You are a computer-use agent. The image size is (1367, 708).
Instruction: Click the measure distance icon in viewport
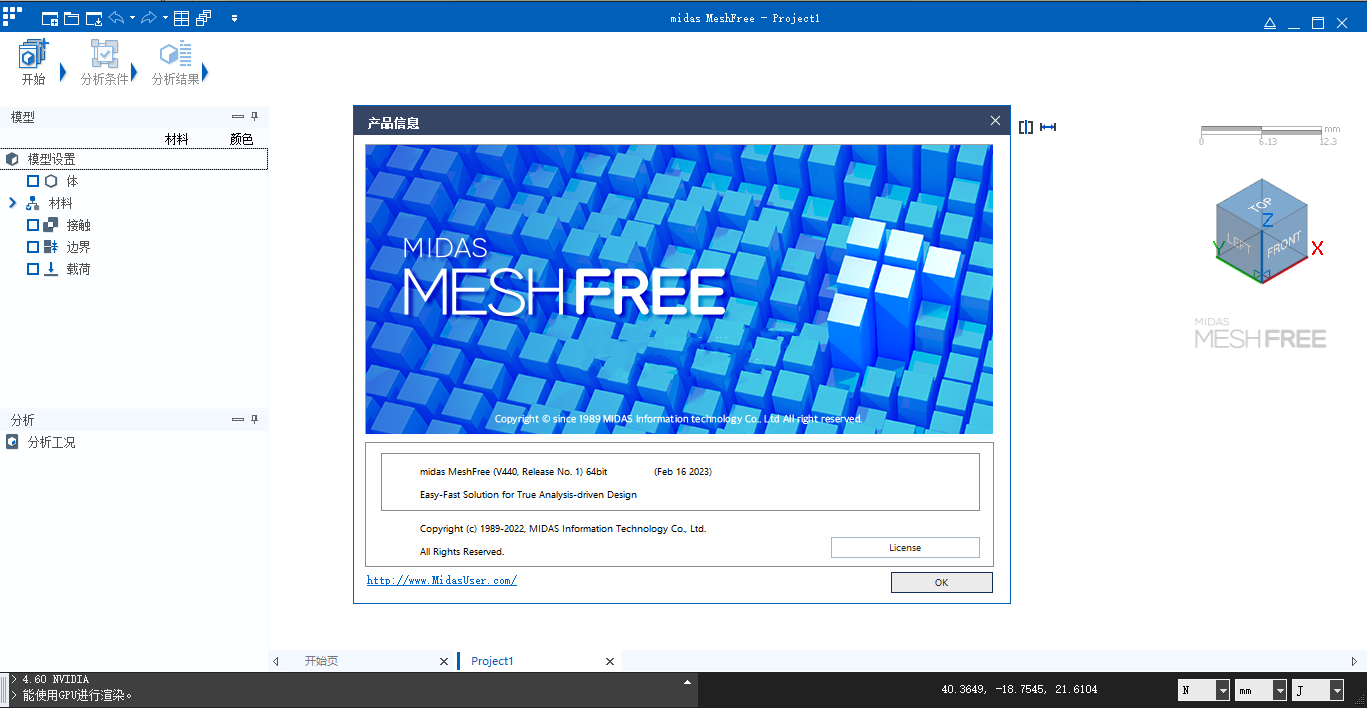(1048, 127)
